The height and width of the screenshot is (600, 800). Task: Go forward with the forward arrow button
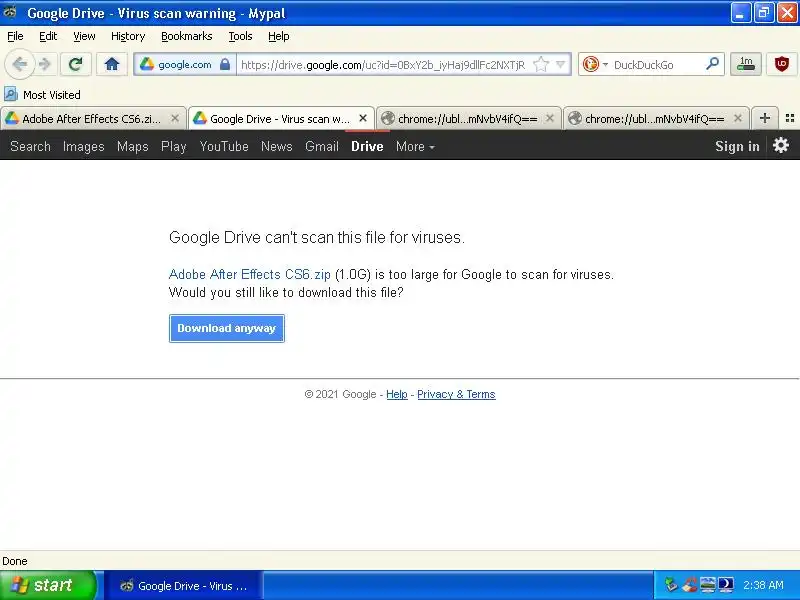pos(45,64)
